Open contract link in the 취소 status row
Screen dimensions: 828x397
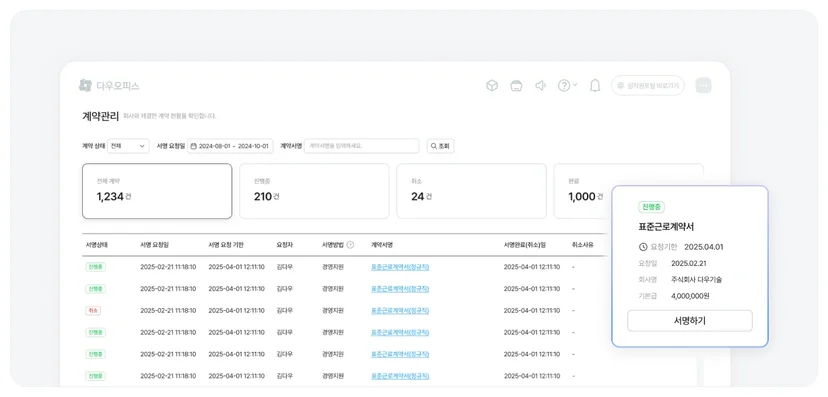coord(400,310)
